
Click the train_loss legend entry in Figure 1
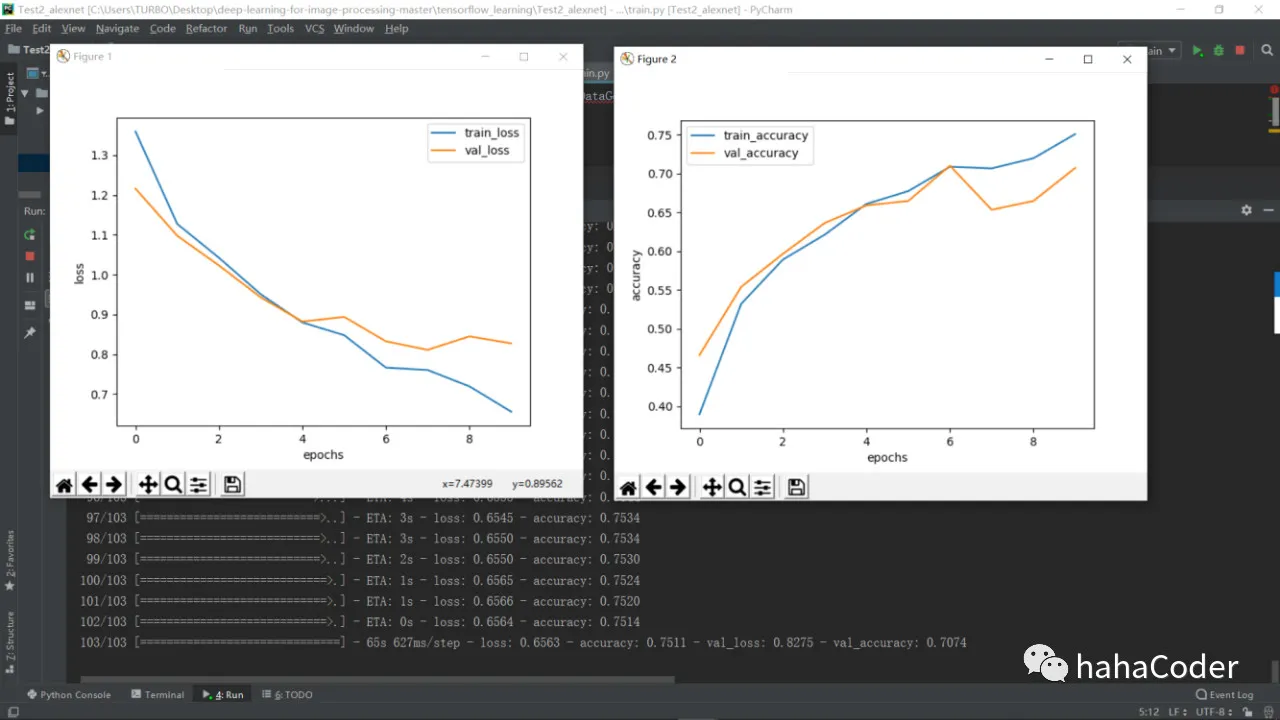[x=475, y=133]
